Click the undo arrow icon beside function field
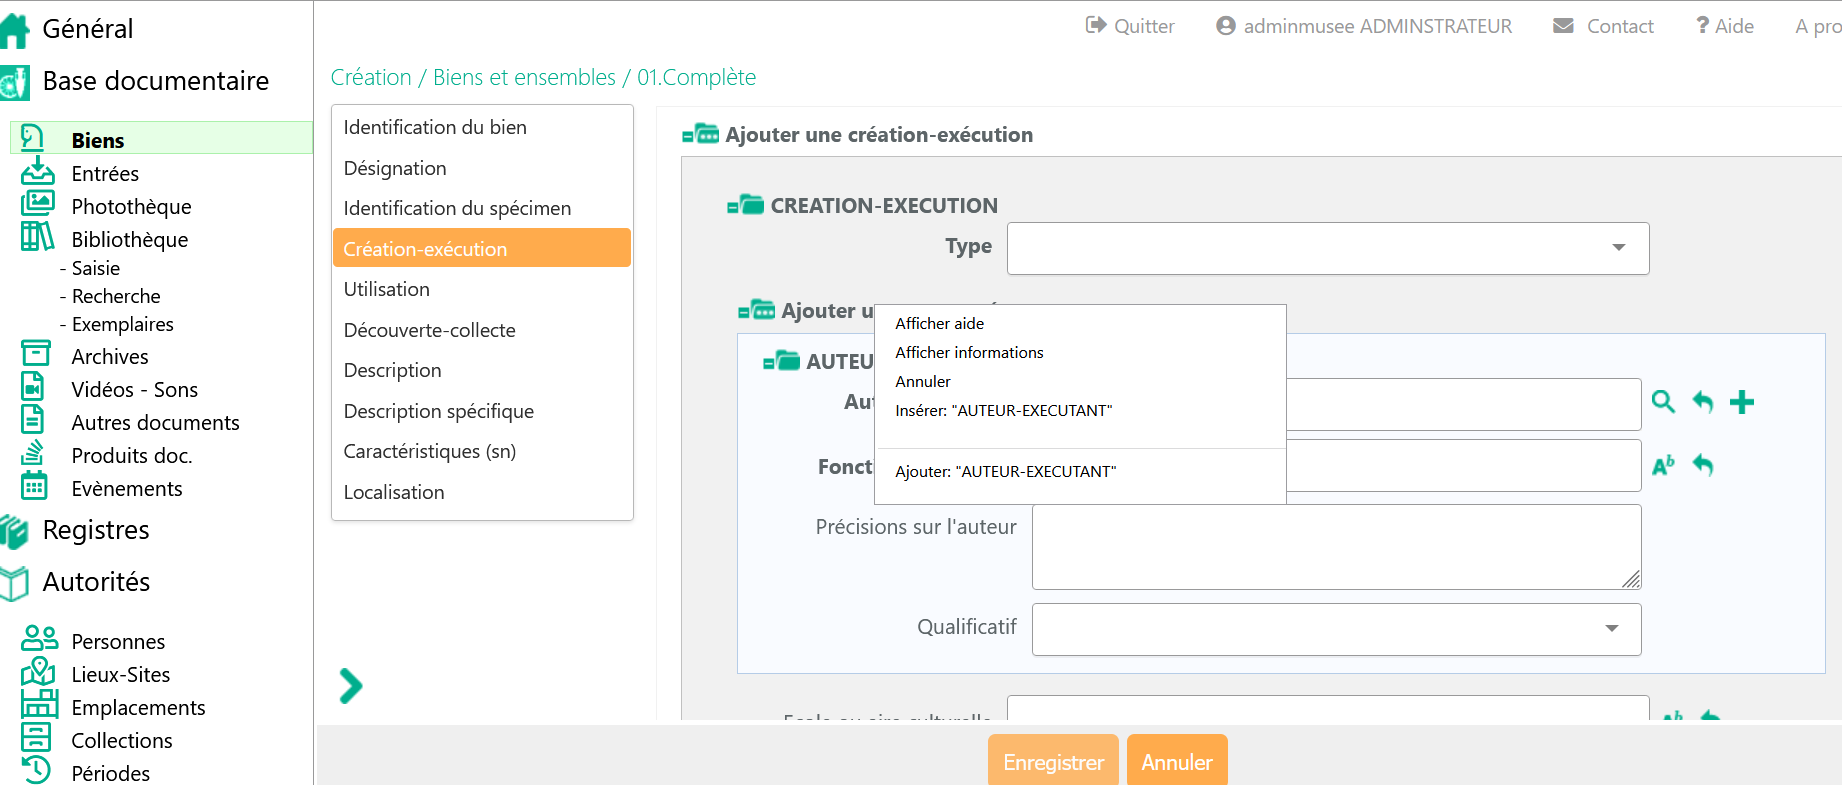This screenshot has height=785, width=1842. 1703,465
